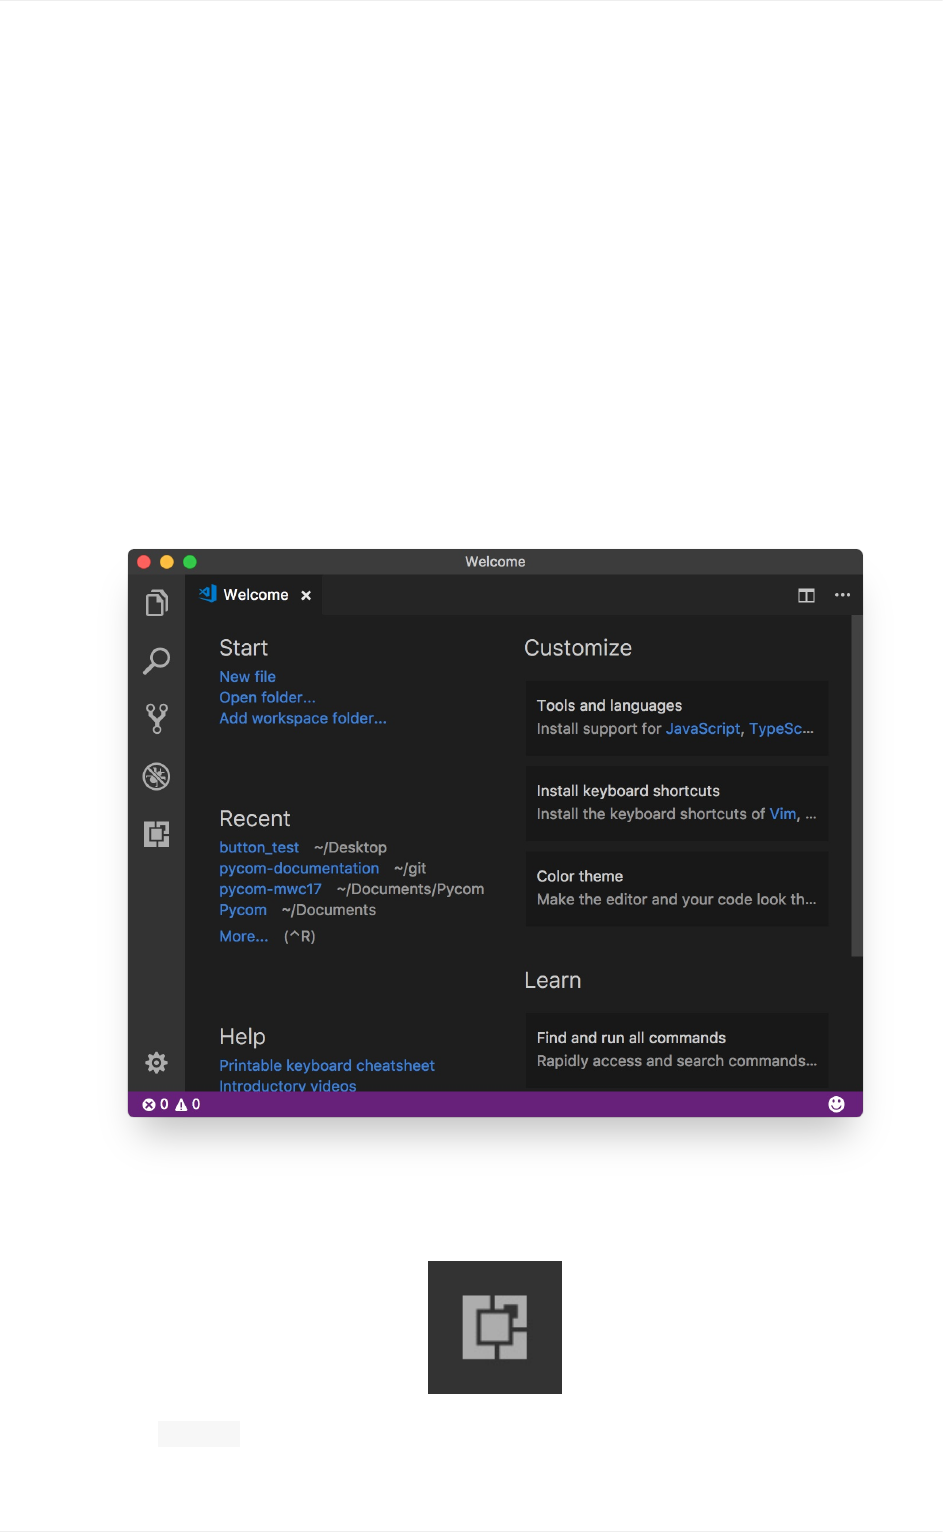Open the Search magnifier in activity bar
This screenshot has width=943, height=1532.
[x=157, y=661]
